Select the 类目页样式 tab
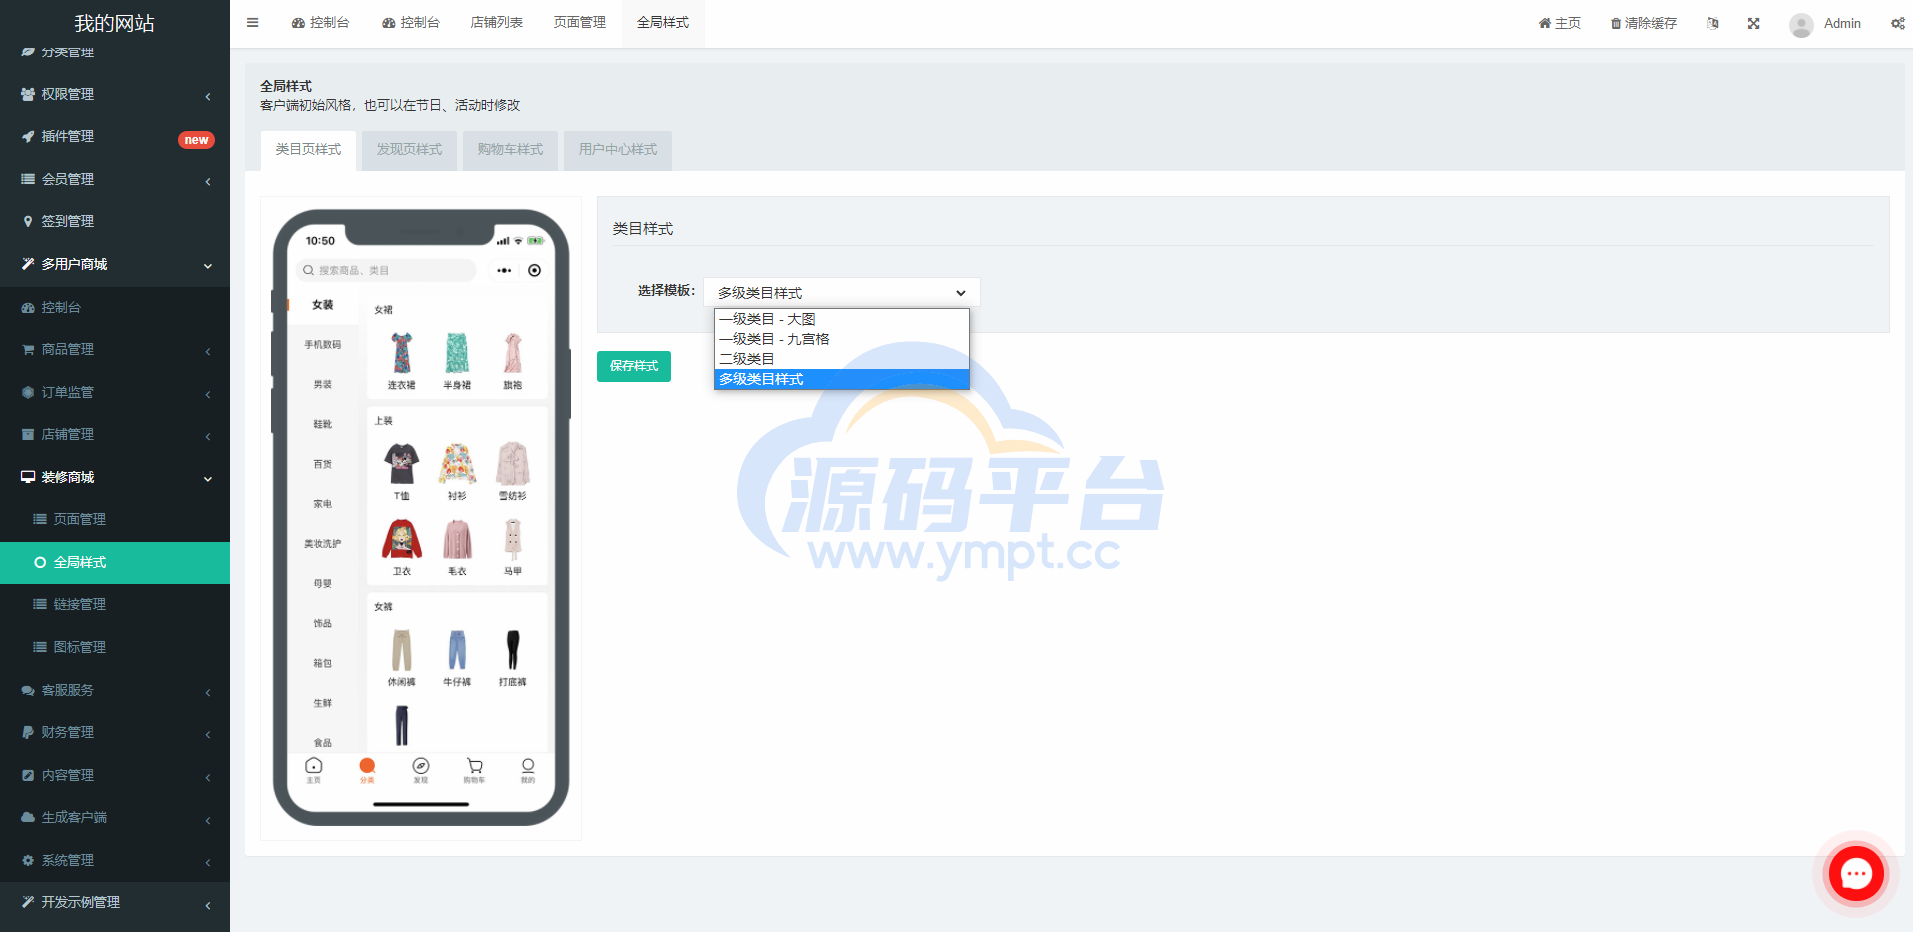Image resolution: width=1913 pixels, height=932 pixels. point(308,150)
